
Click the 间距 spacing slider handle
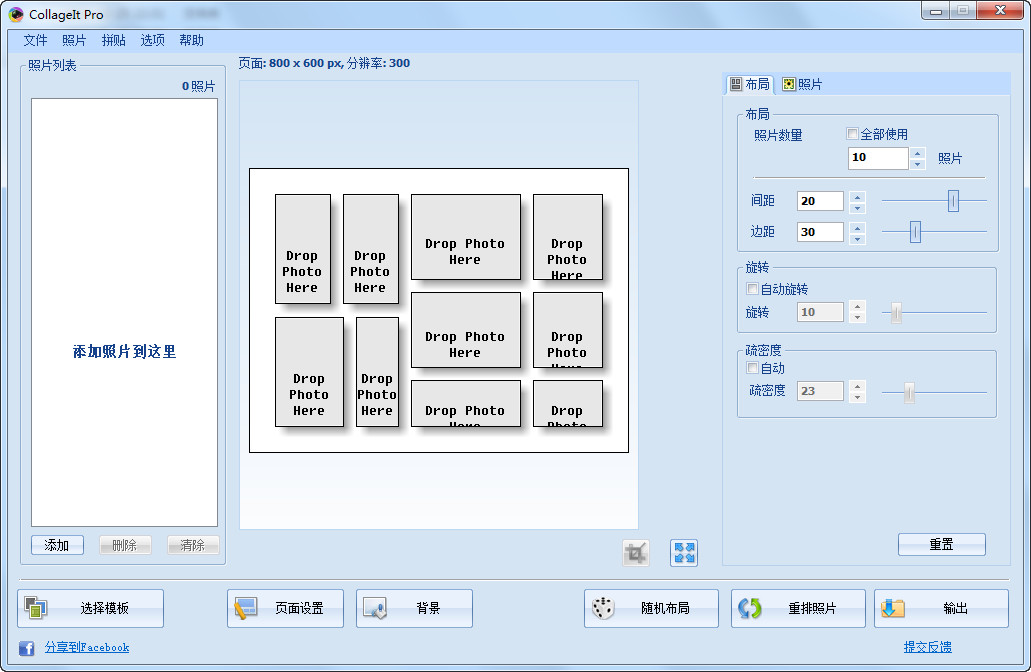click(953, 201)
